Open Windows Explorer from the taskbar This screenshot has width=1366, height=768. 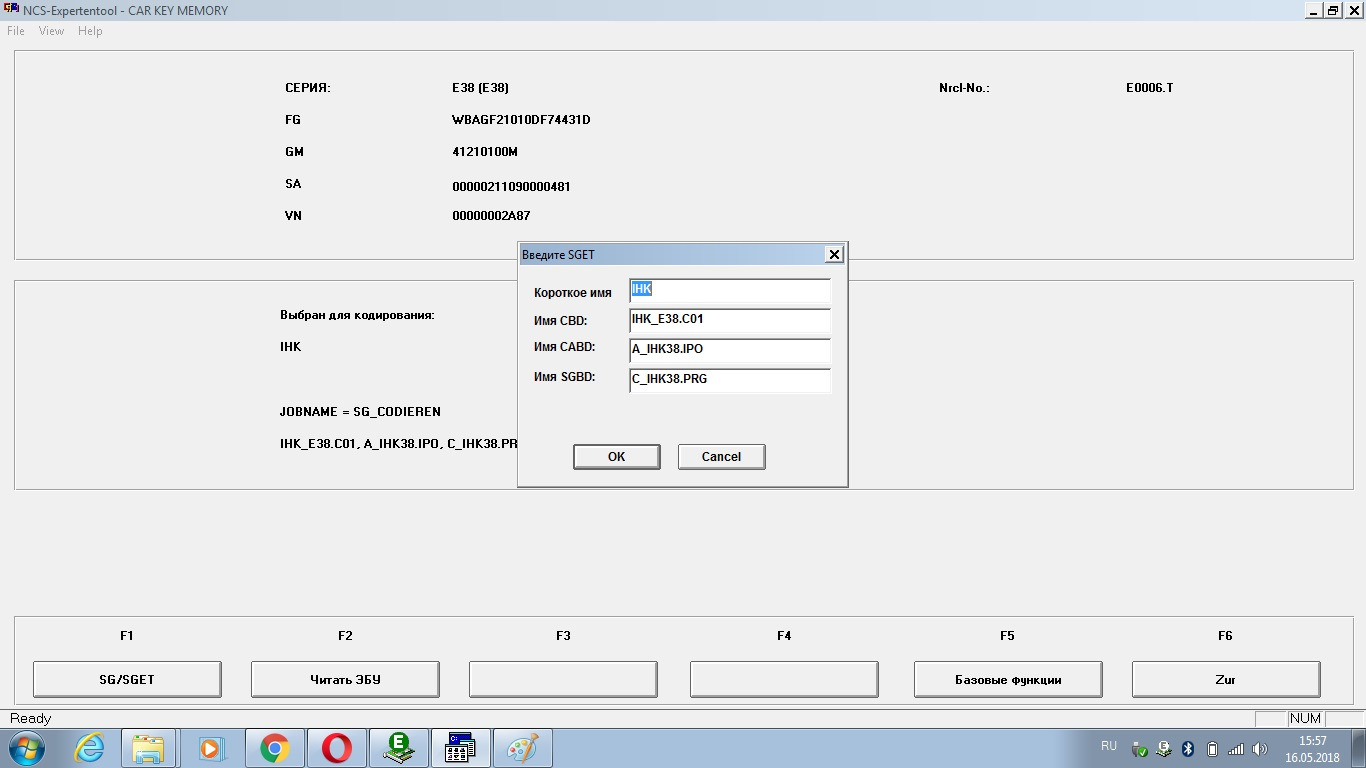[x=148, y=748]
